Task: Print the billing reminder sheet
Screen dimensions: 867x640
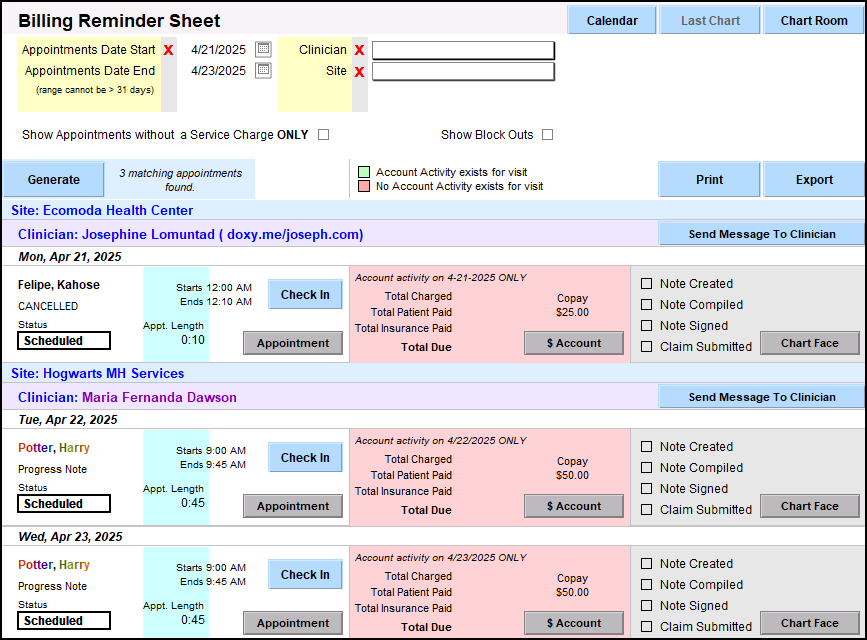Action: click(709, 180)
